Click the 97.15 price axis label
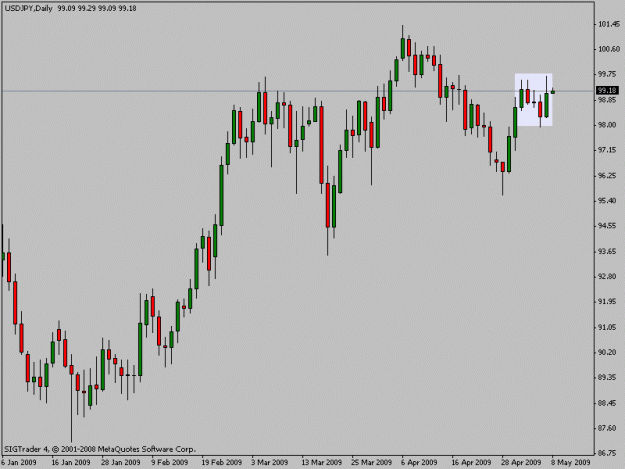 608,150
